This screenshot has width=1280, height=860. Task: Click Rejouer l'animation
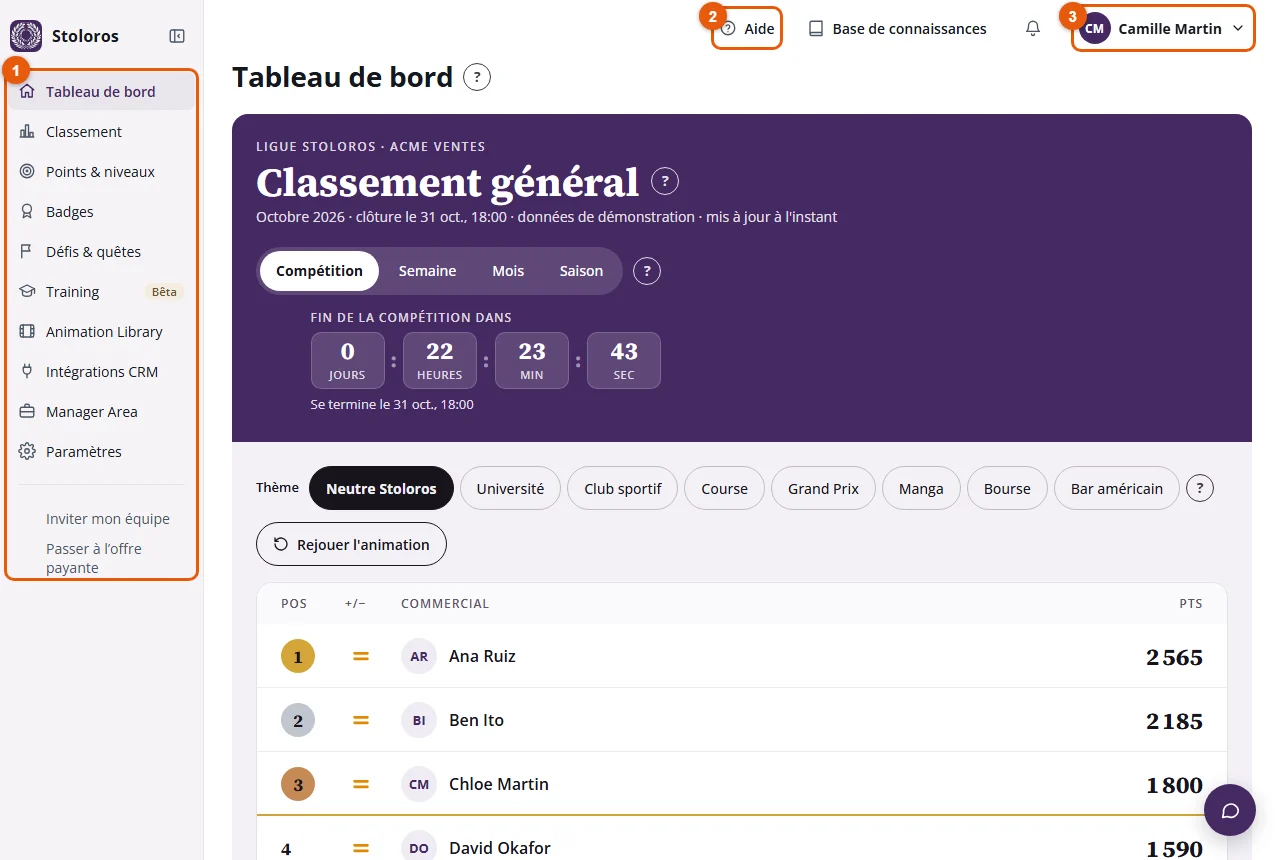point(351,545)
